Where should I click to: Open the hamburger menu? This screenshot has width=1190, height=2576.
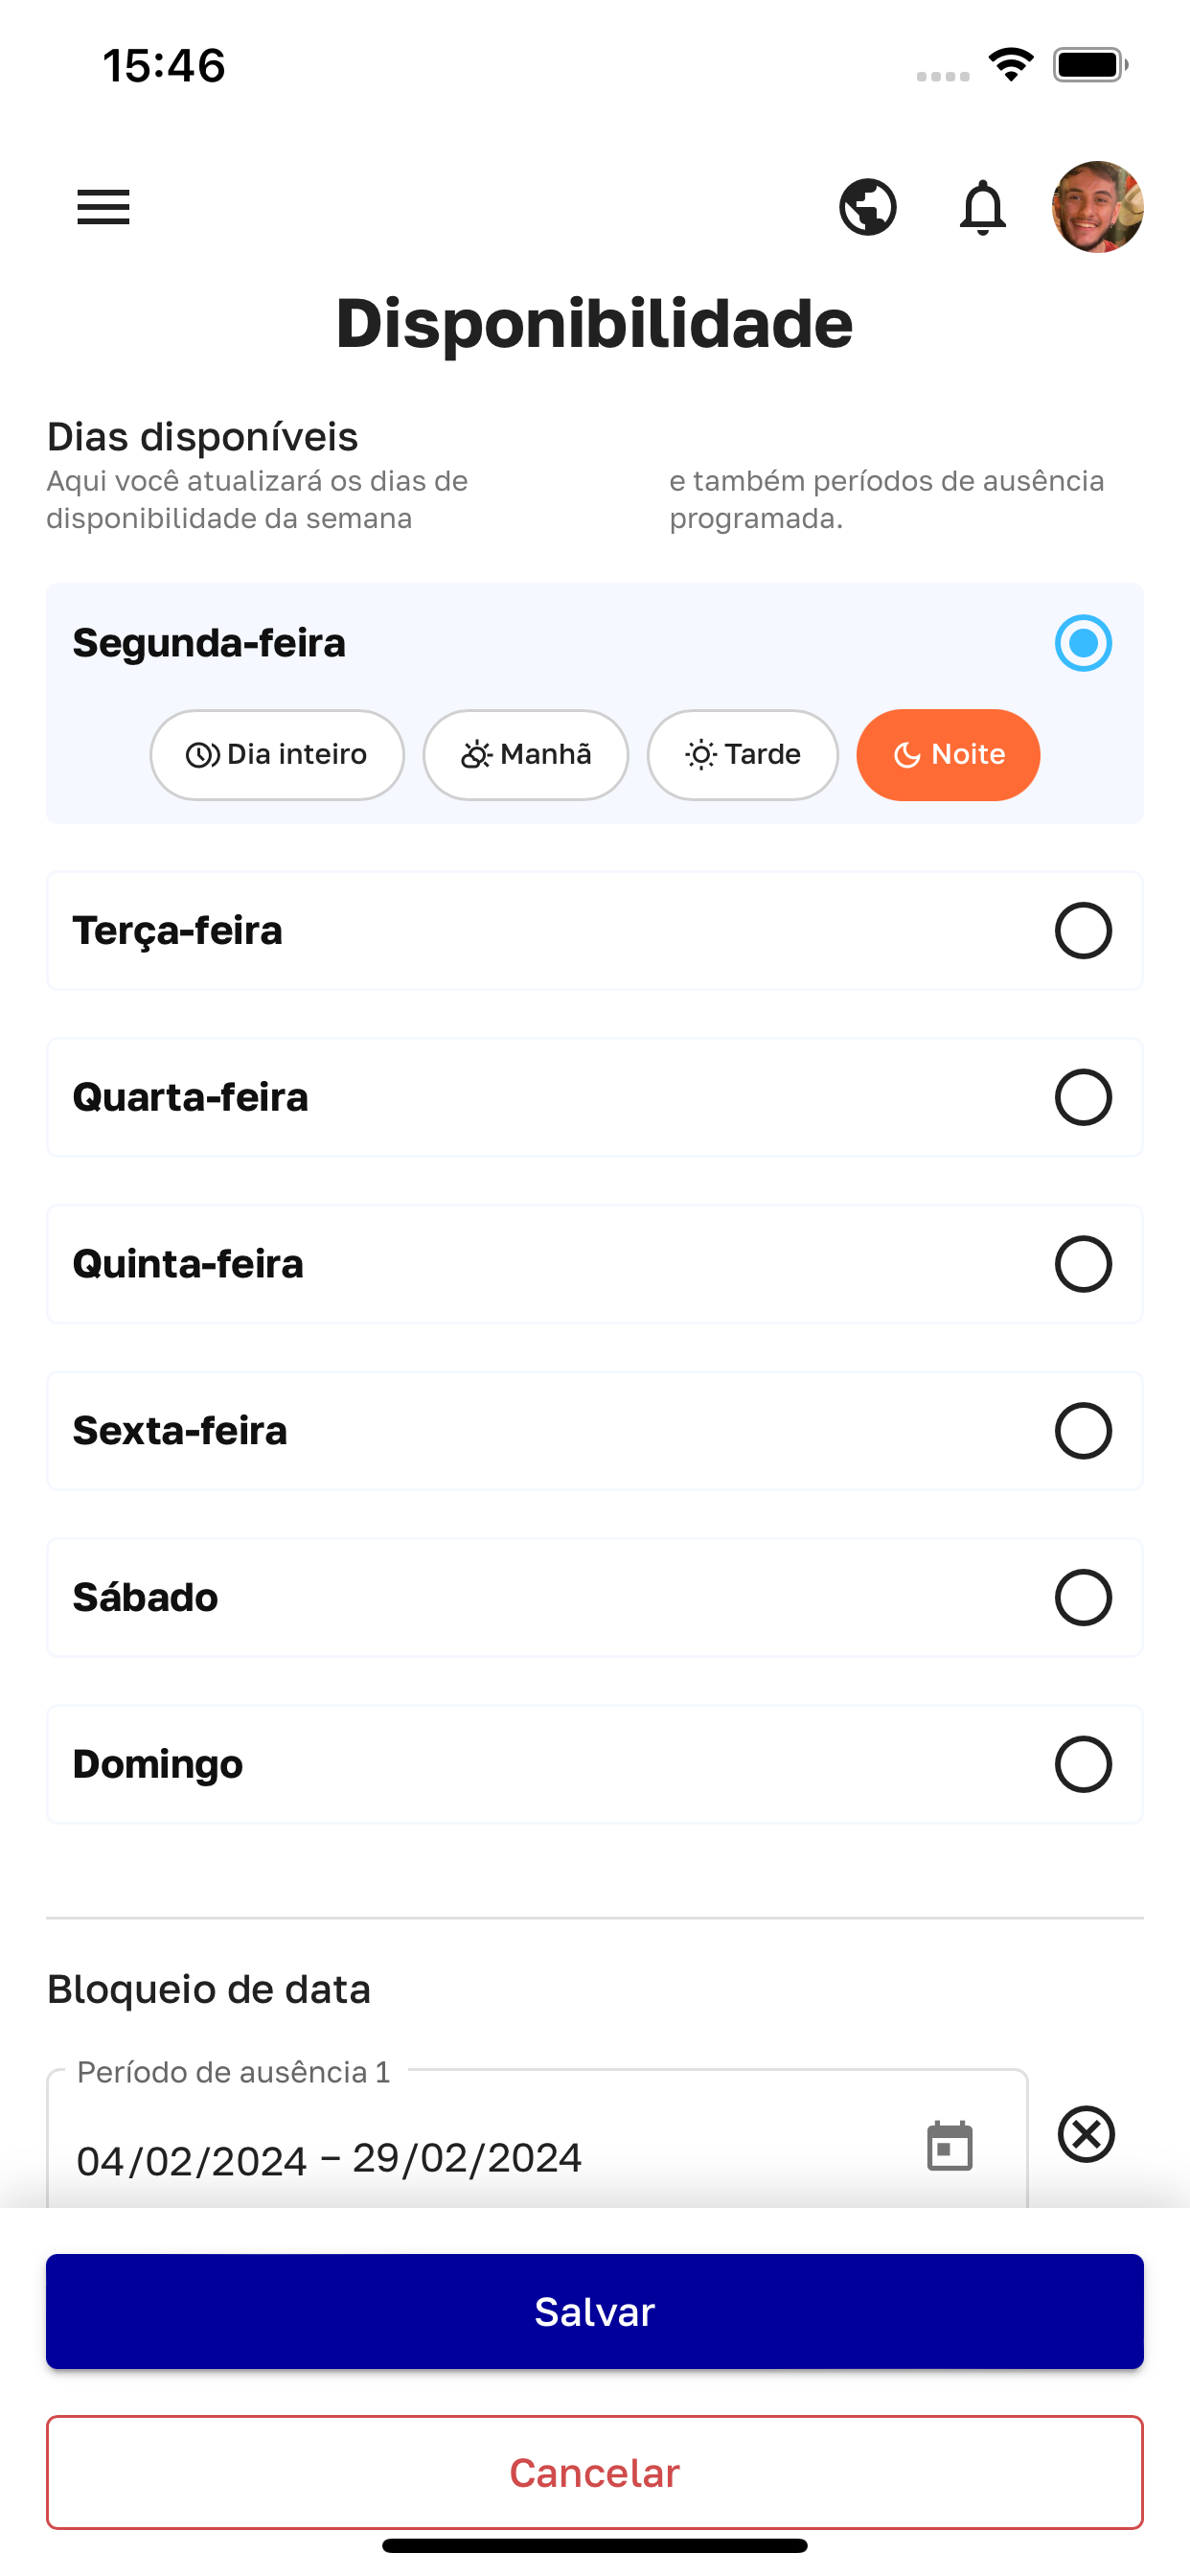[103, 207]
